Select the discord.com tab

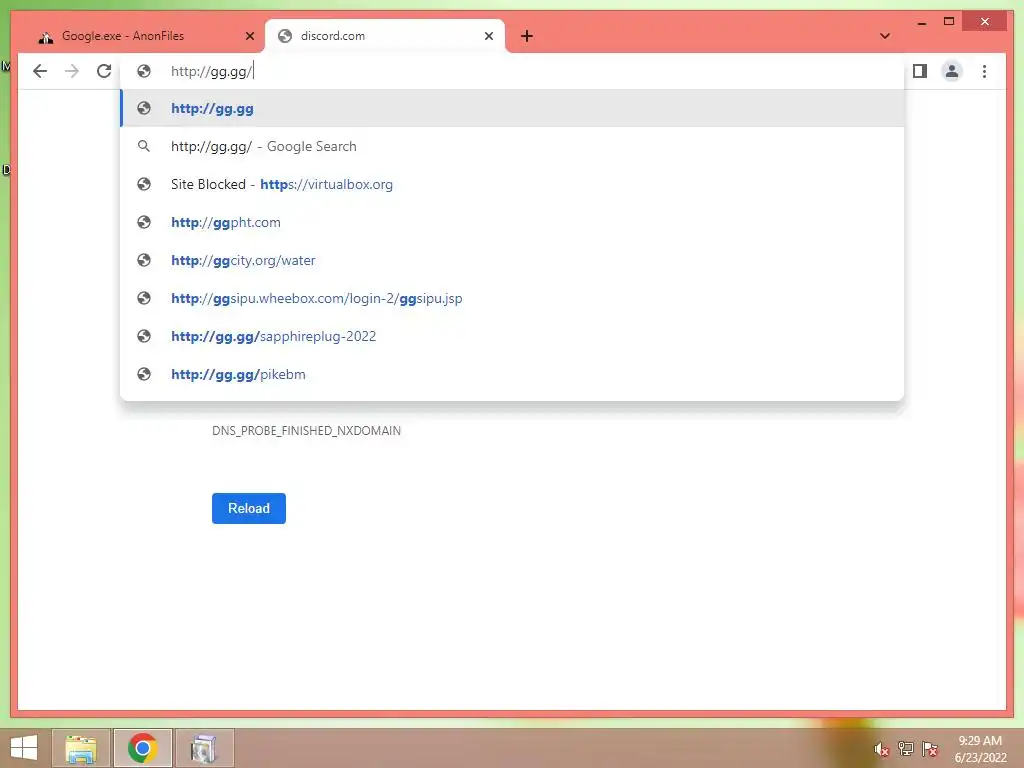385,36
